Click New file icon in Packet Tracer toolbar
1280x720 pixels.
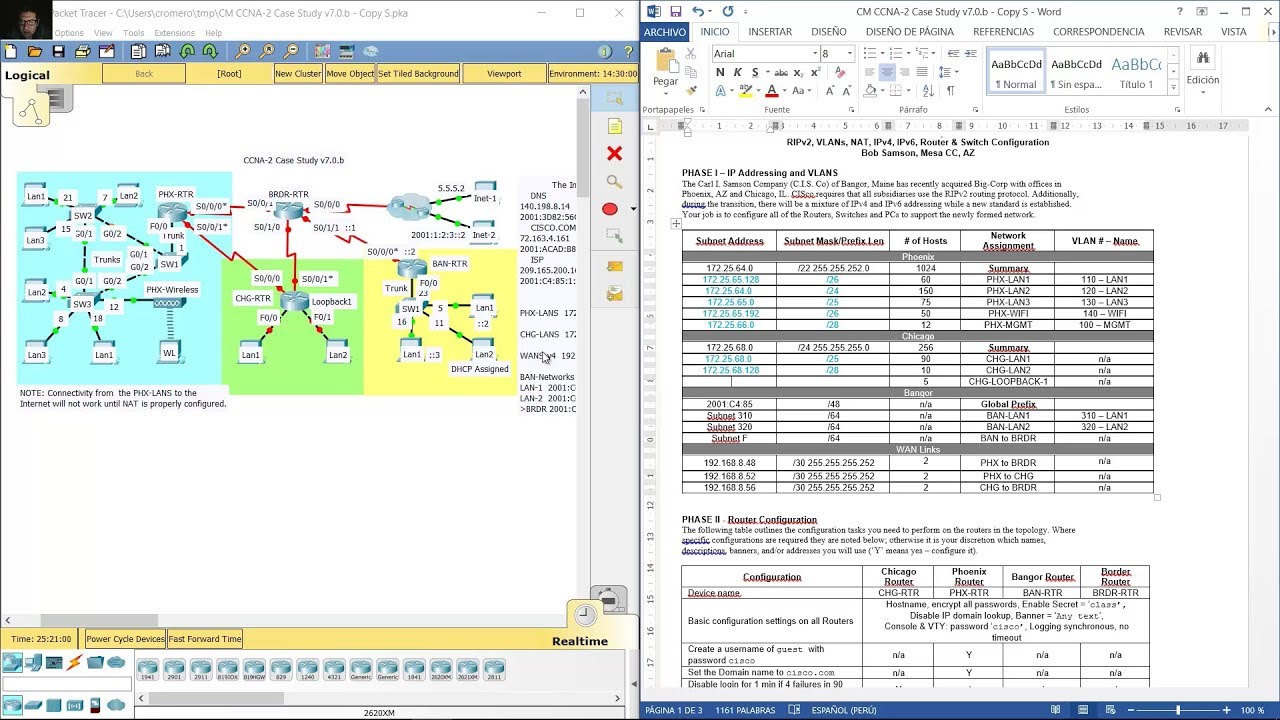[11, 51]
